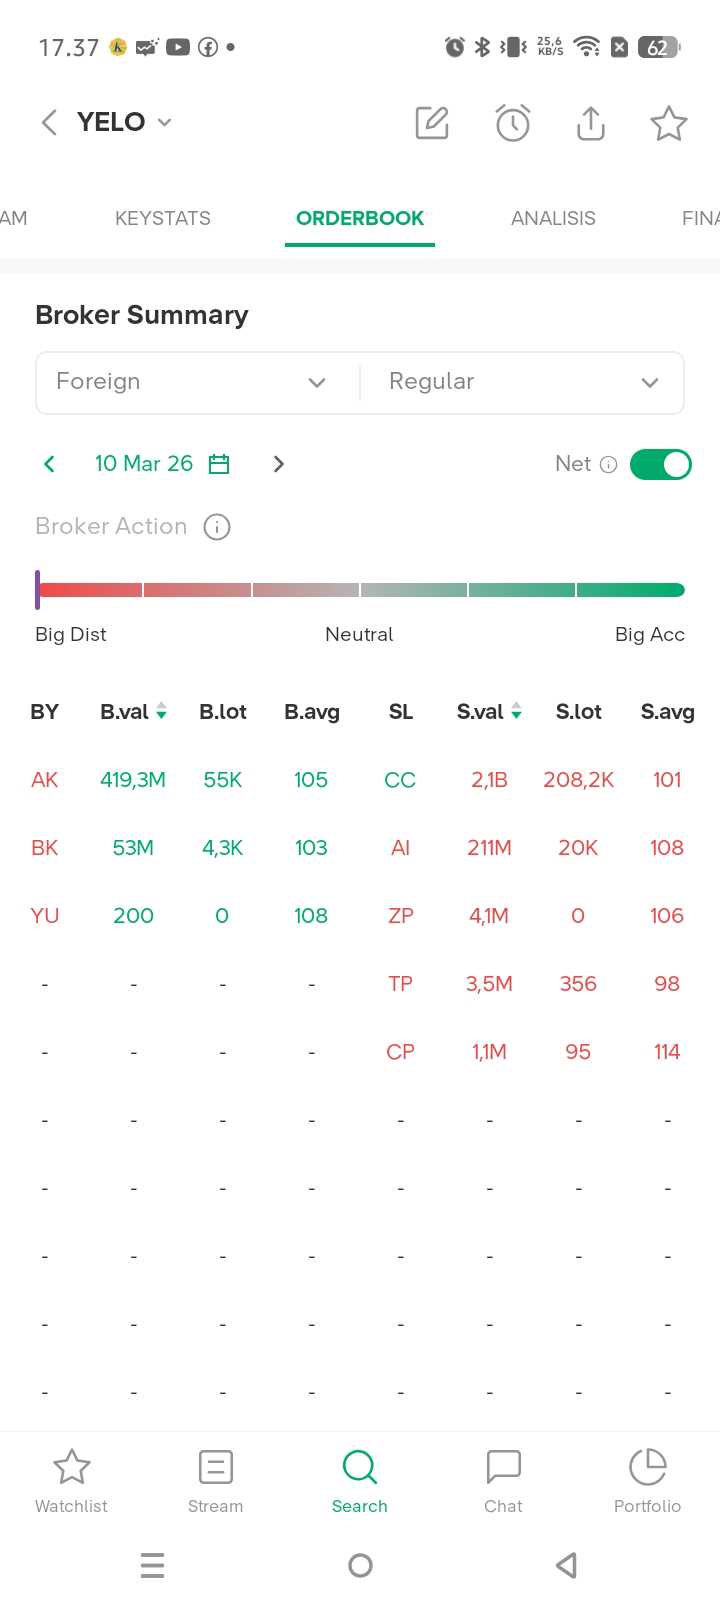Tap the edit note icon

click(432, 123)
